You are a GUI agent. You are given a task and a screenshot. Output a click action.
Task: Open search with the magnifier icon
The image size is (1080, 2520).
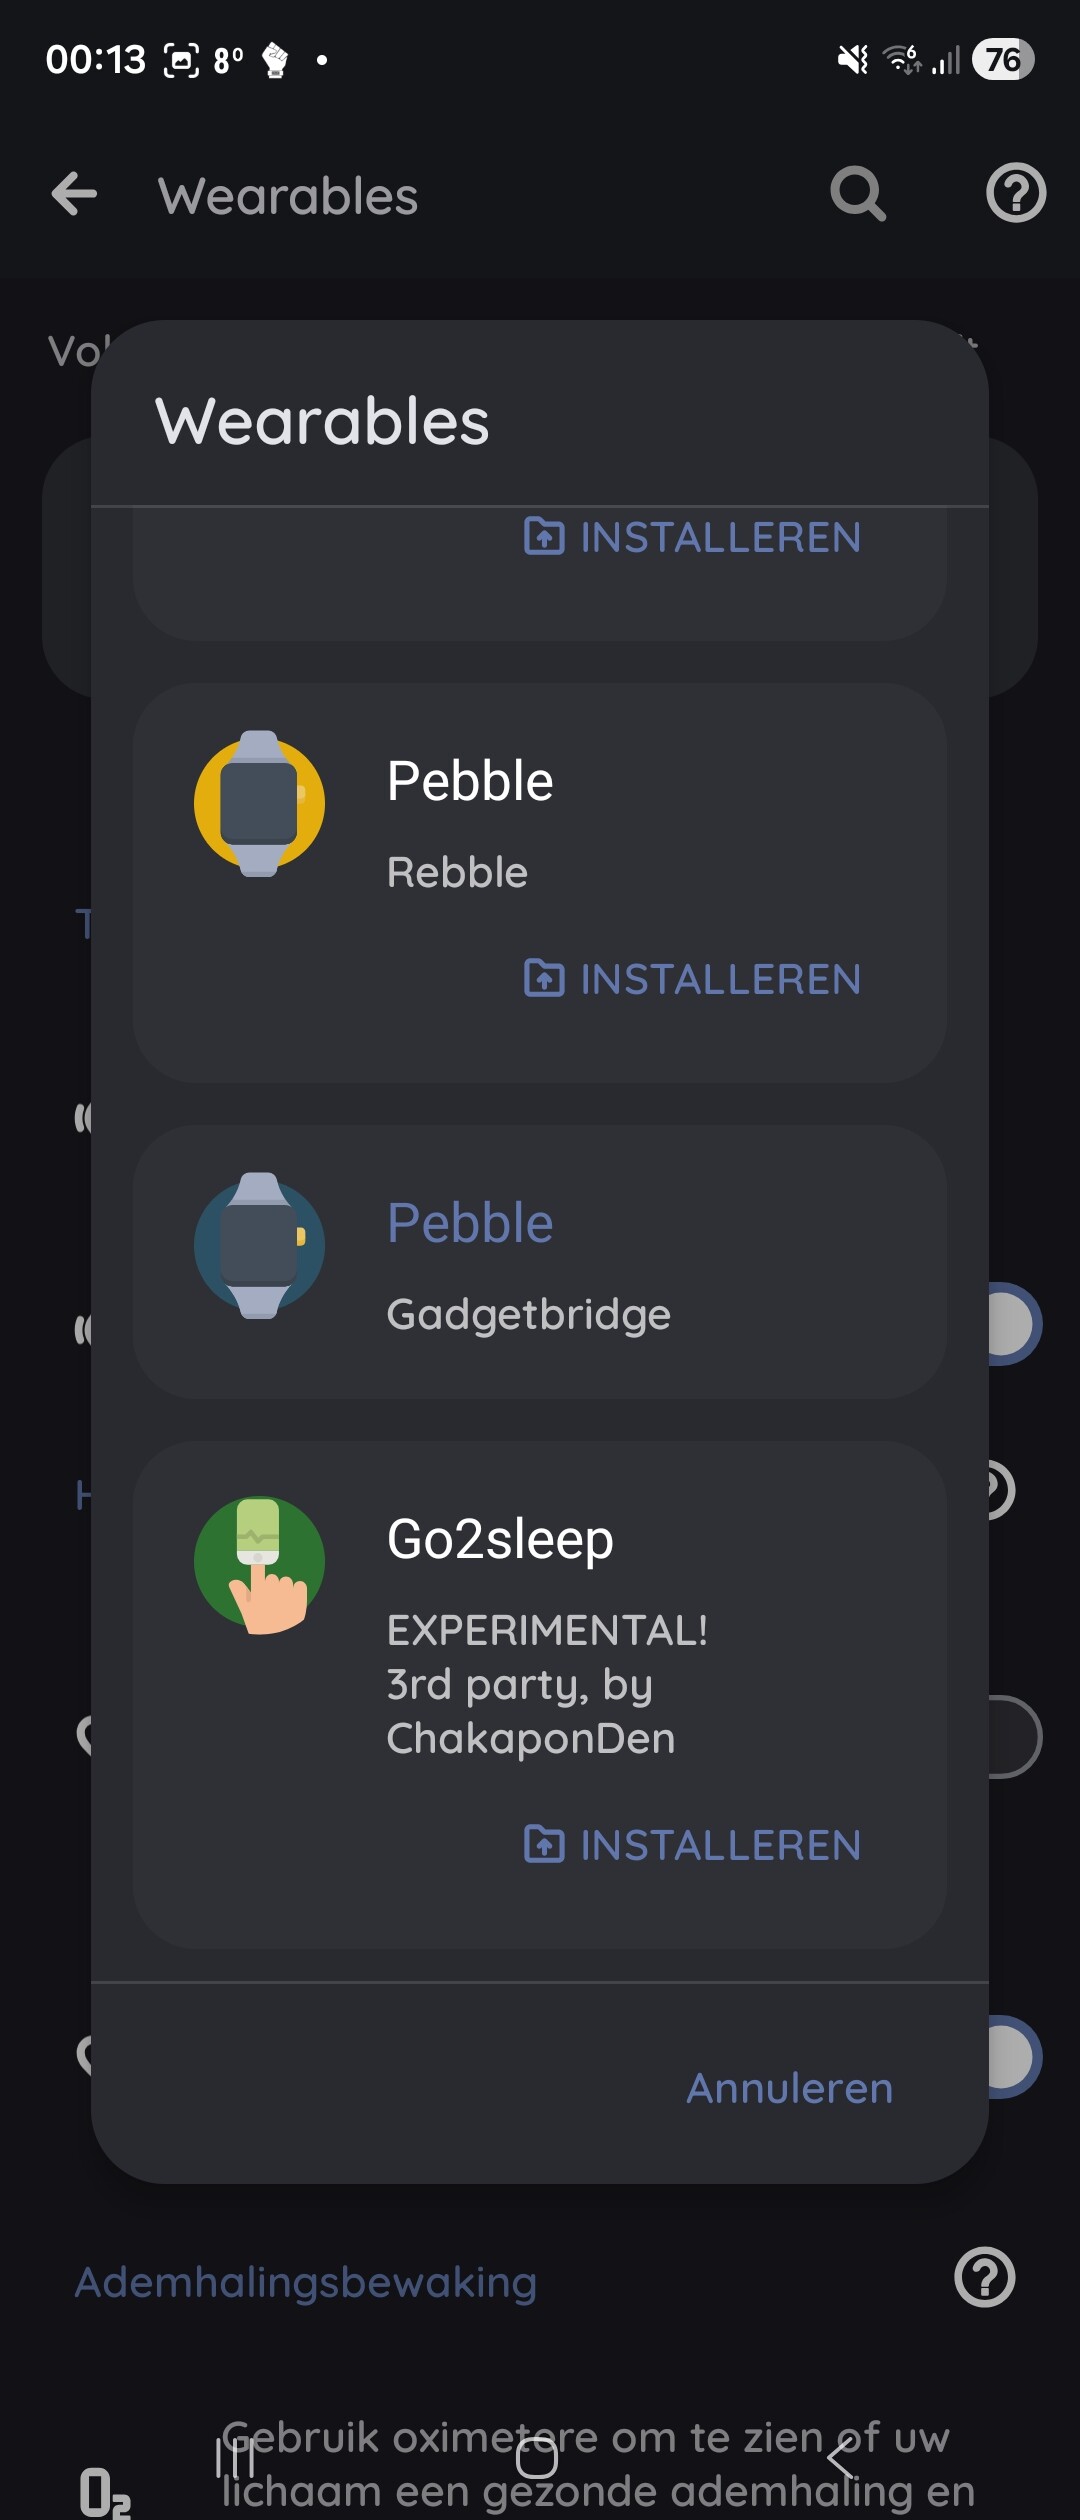pyautogui.click(x=858, y=194)
